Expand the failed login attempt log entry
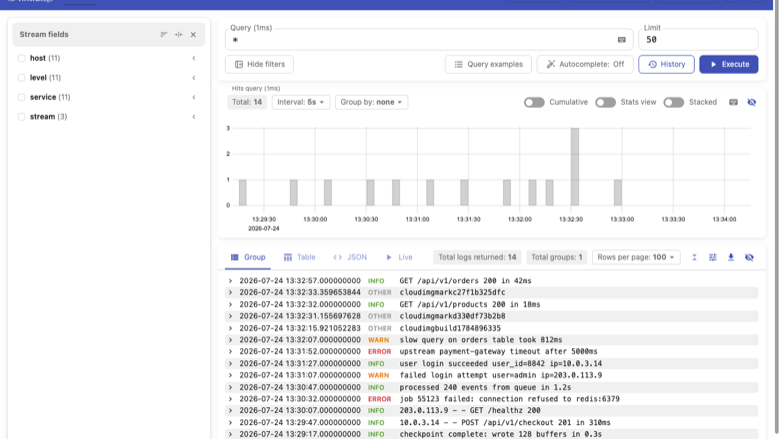 point(230,375)
